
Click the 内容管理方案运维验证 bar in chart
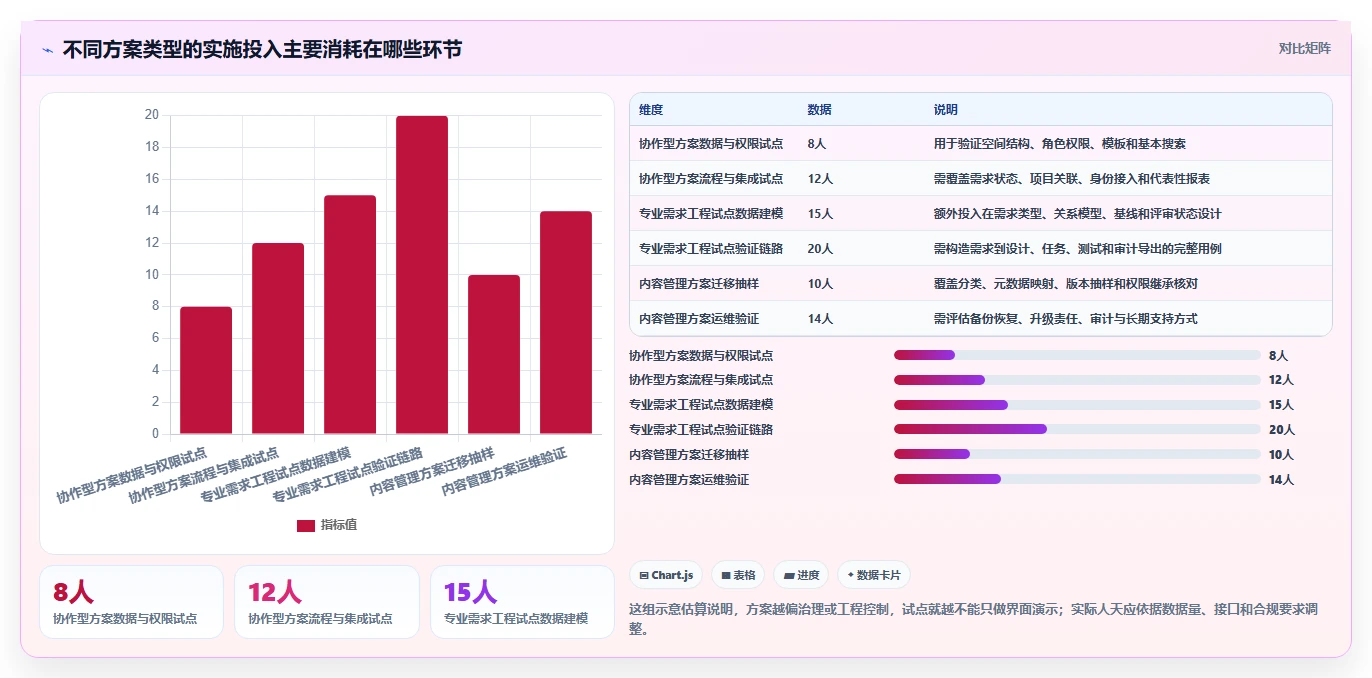[566, 322]
